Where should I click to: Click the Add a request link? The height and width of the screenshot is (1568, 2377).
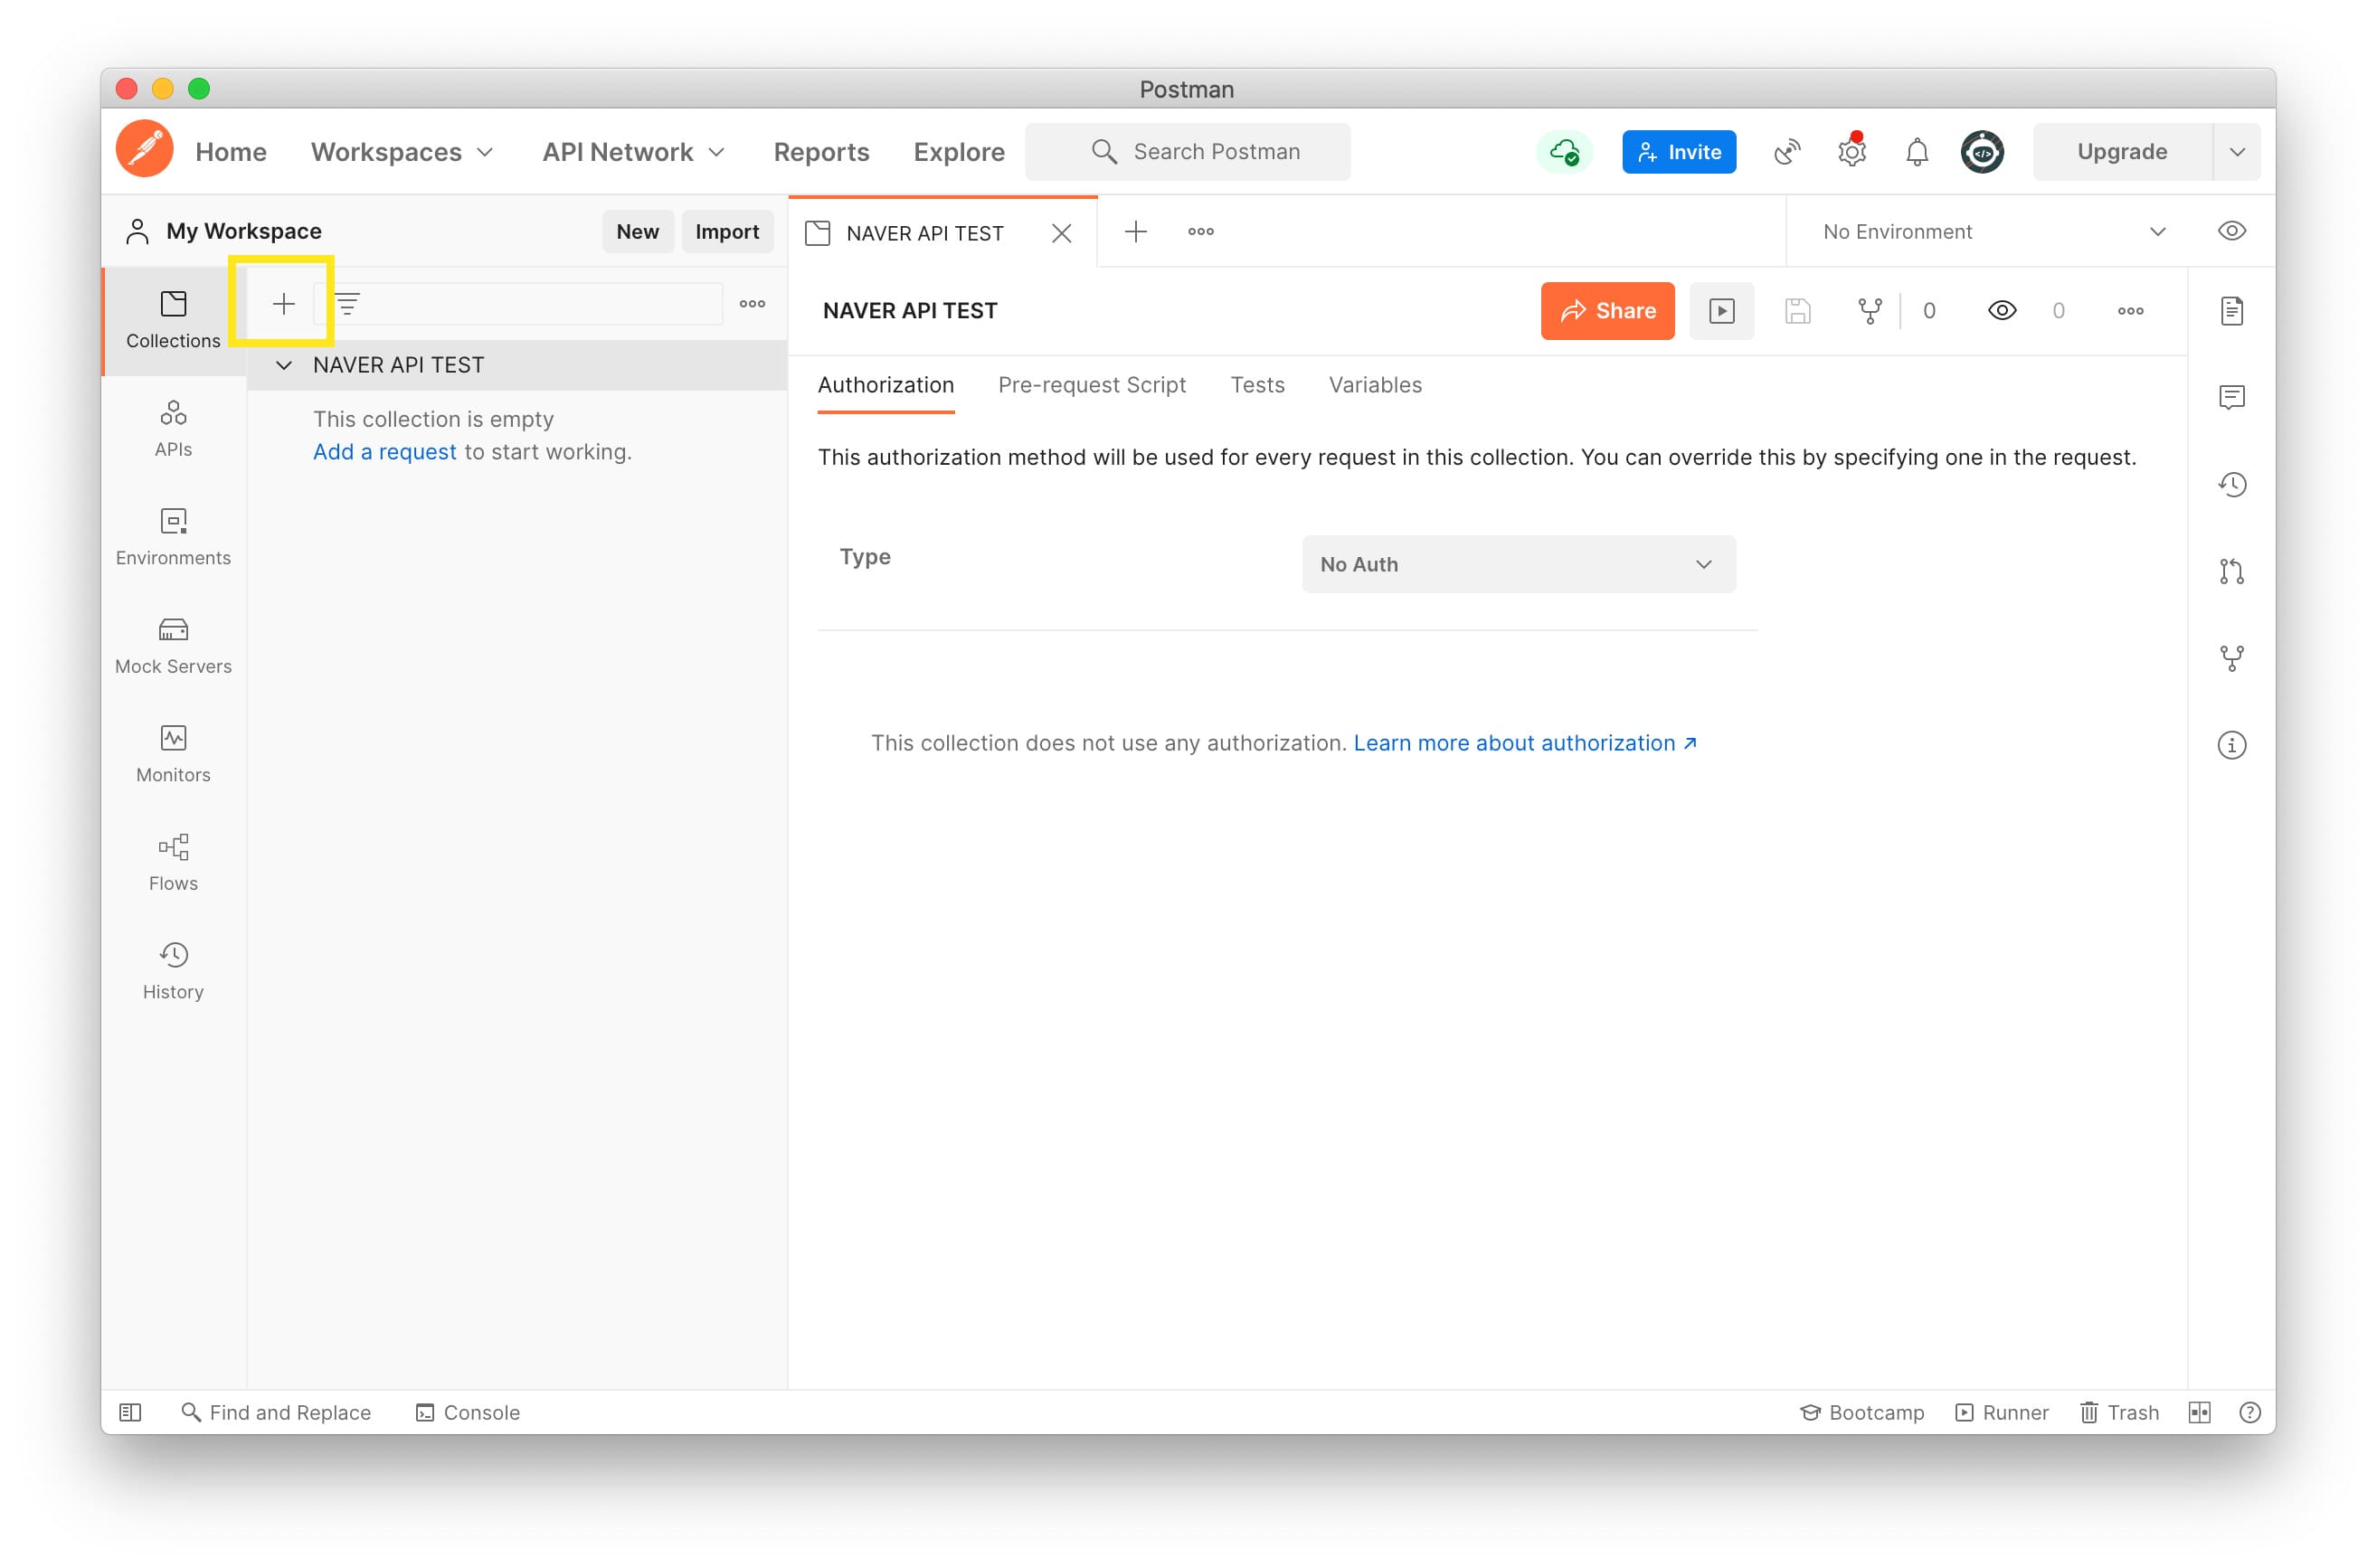384,452
